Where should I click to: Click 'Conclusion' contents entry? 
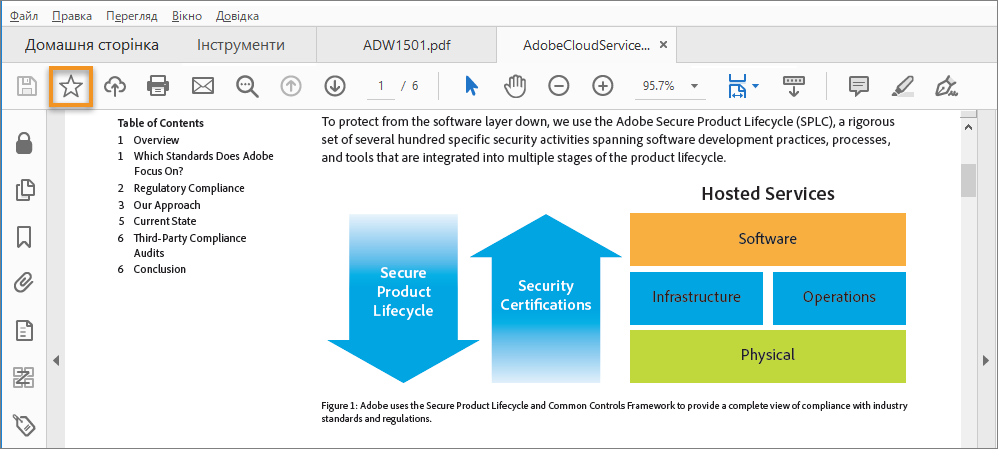coord(160,269)
